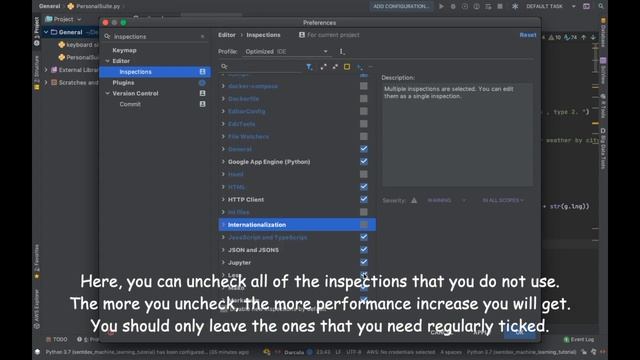Select Commit under Version Control
This screenshot has width=640, height=360.
coord(130,104)
